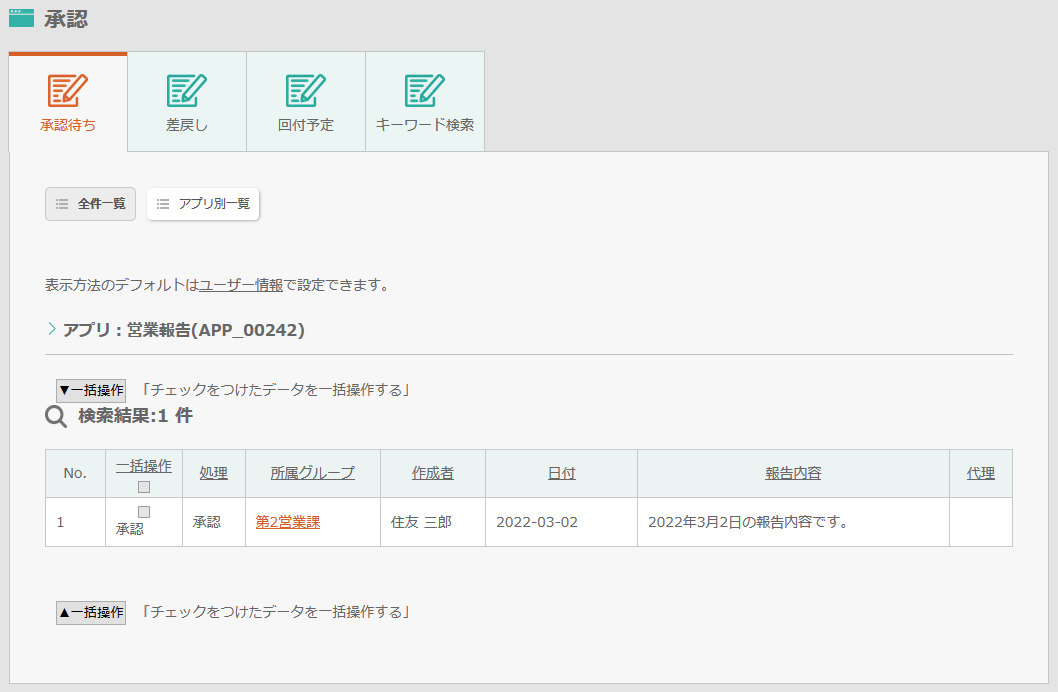Expand the lower ▲一括操作 button

click(91, 612)
